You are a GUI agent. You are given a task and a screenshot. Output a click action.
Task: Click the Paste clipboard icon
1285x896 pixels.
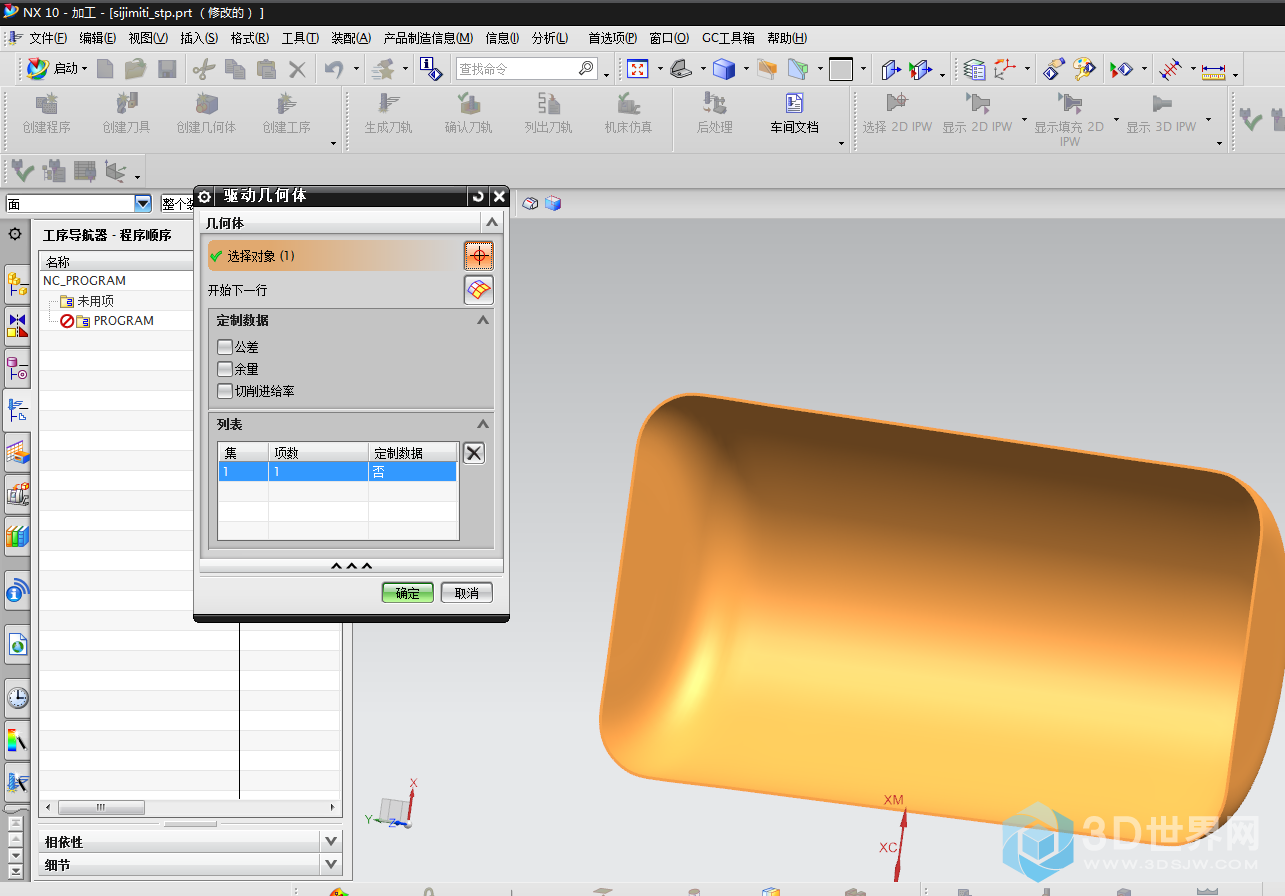266,69
